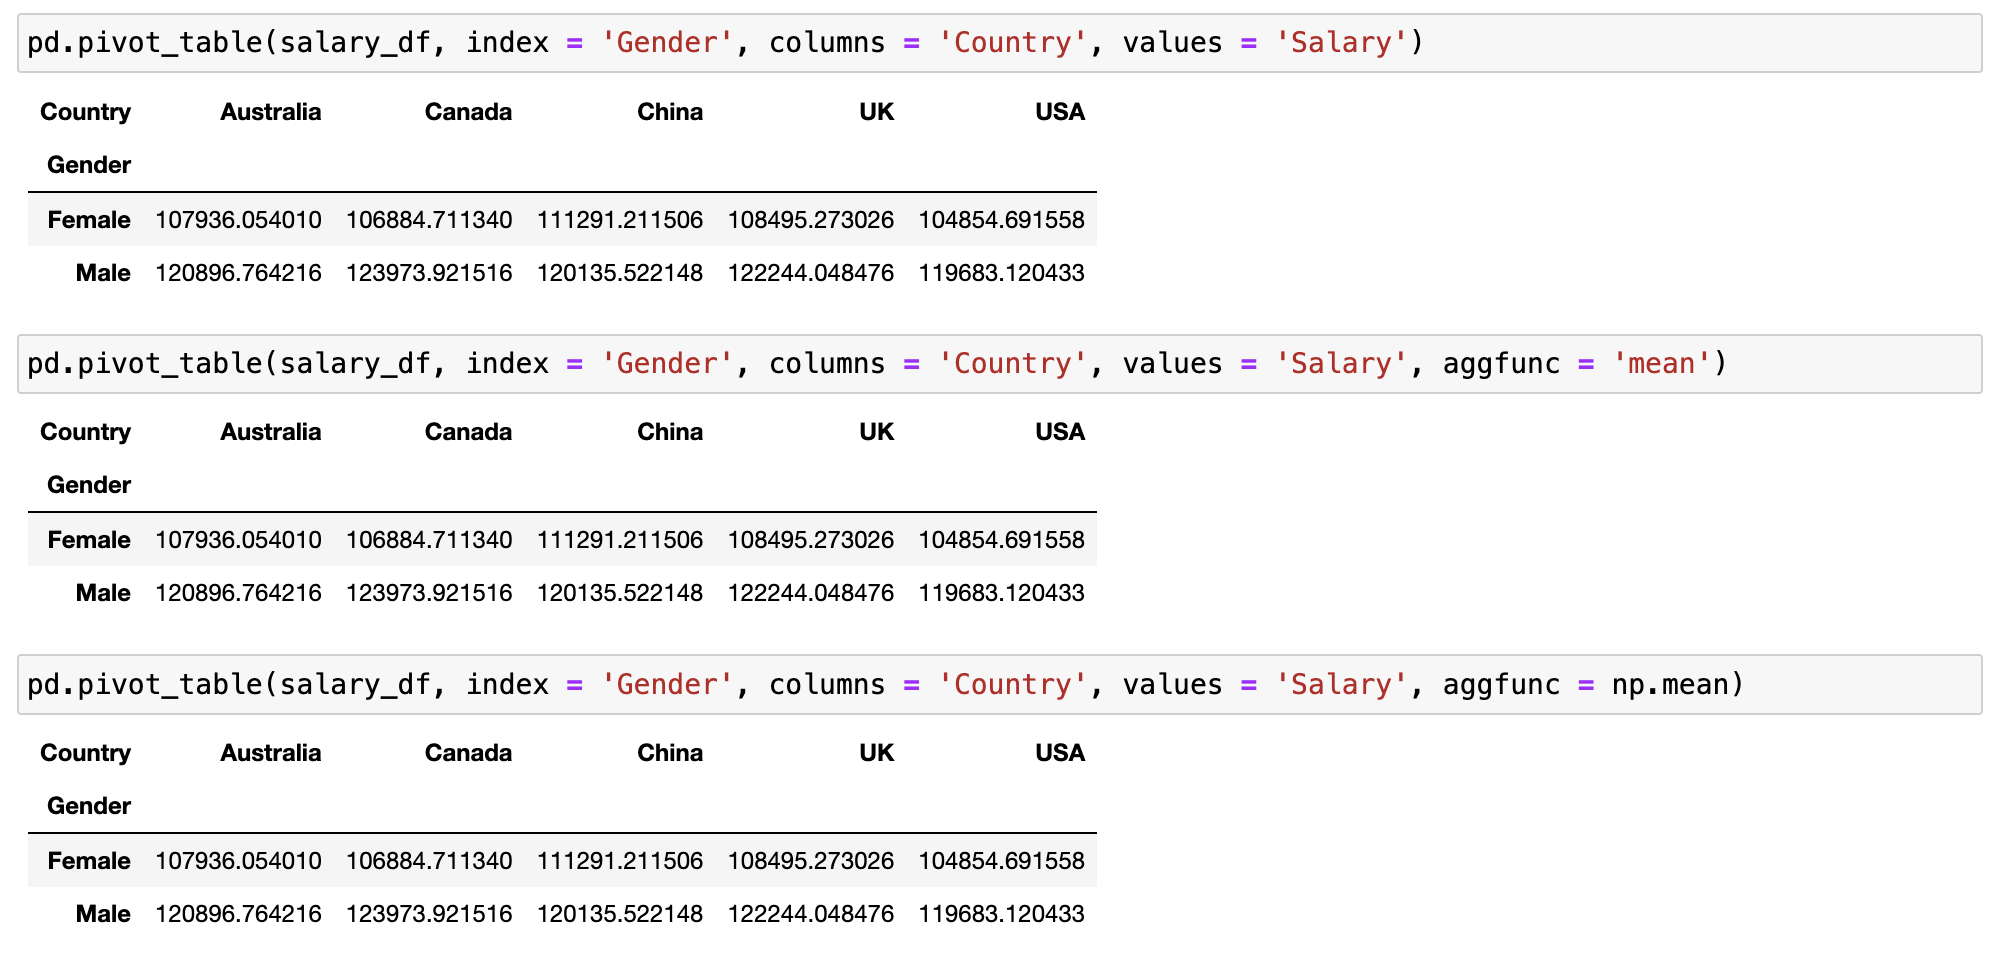Click value 122244.048476 in the first table
The image size is (2010, 956).
pyautogui.click(x=811, y=273)
